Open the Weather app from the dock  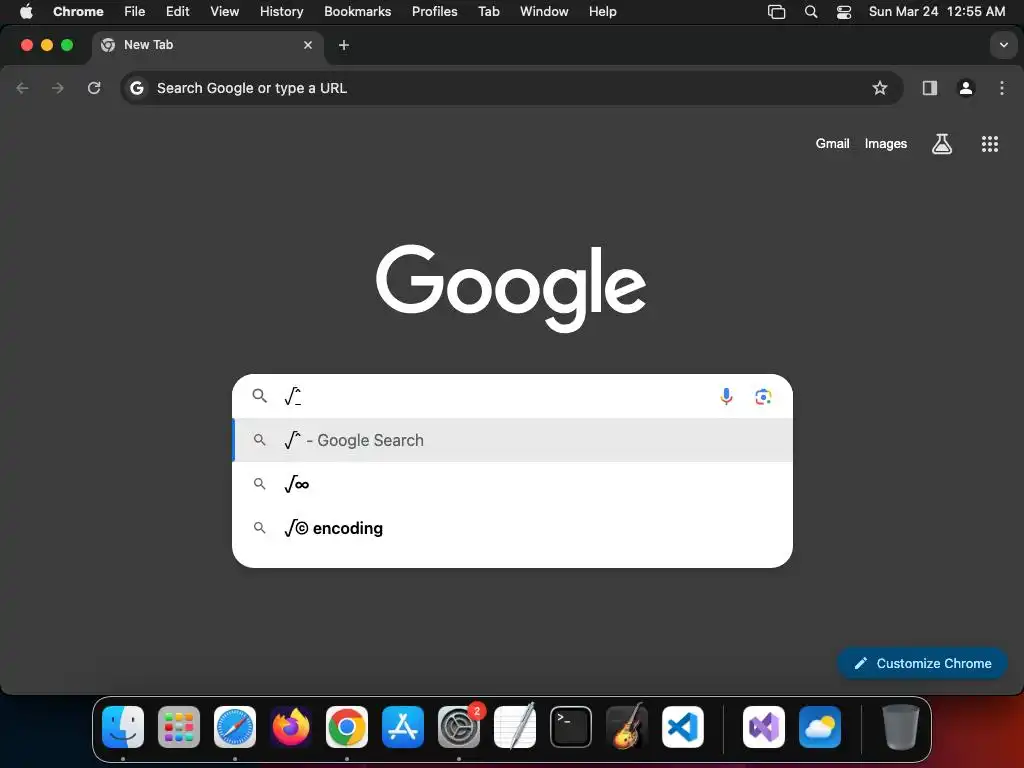pyautogui.click(x=820, y=727)
